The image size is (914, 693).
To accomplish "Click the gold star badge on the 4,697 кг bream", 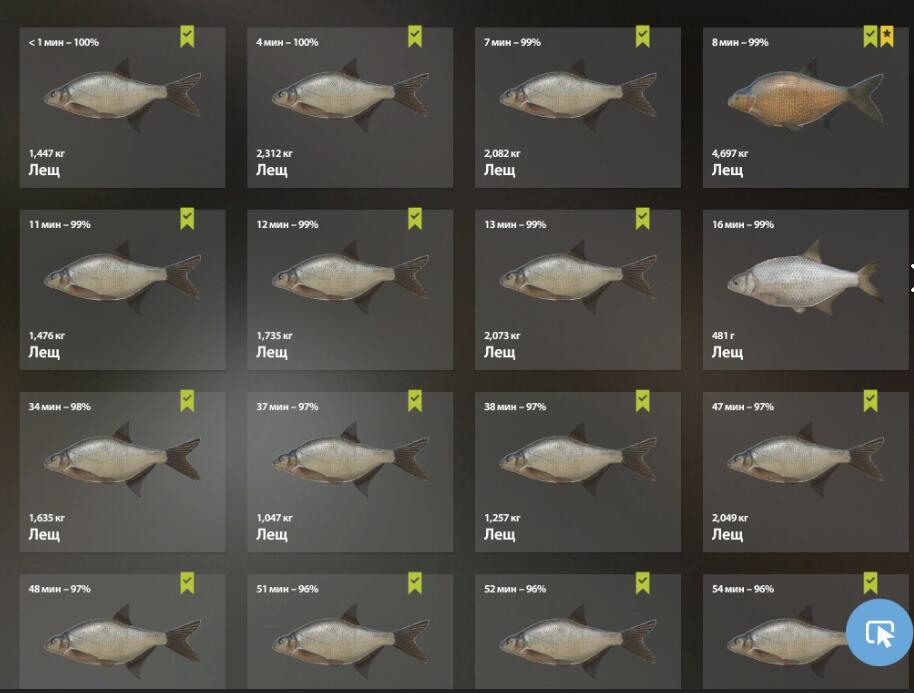I will pyautogui.click(x=887, y=36).
